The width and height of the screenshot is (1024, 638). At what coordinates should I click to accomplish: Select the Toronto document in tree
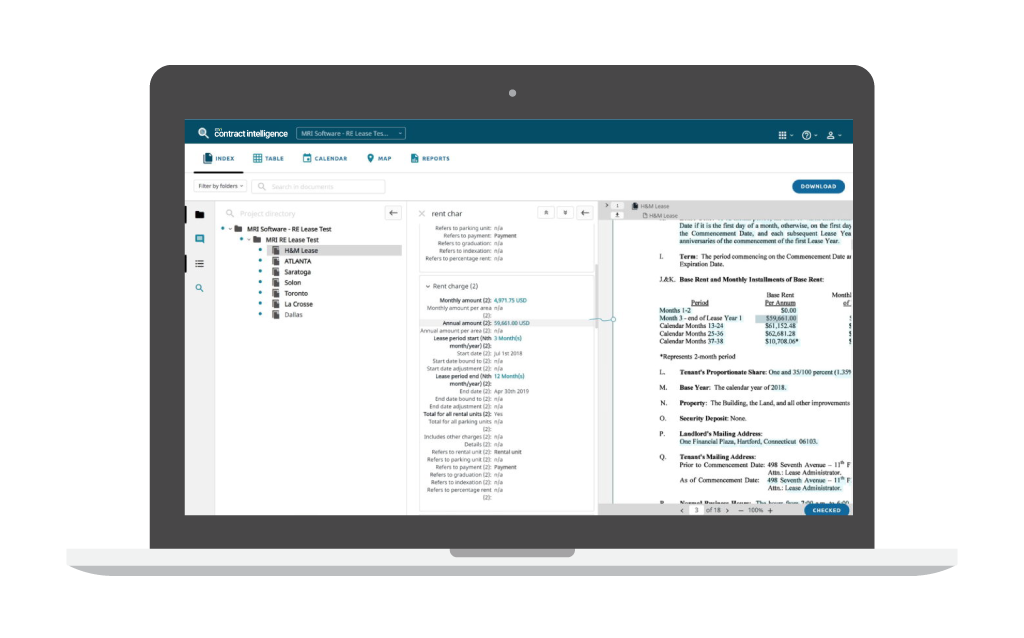click(x=295, y=293)
